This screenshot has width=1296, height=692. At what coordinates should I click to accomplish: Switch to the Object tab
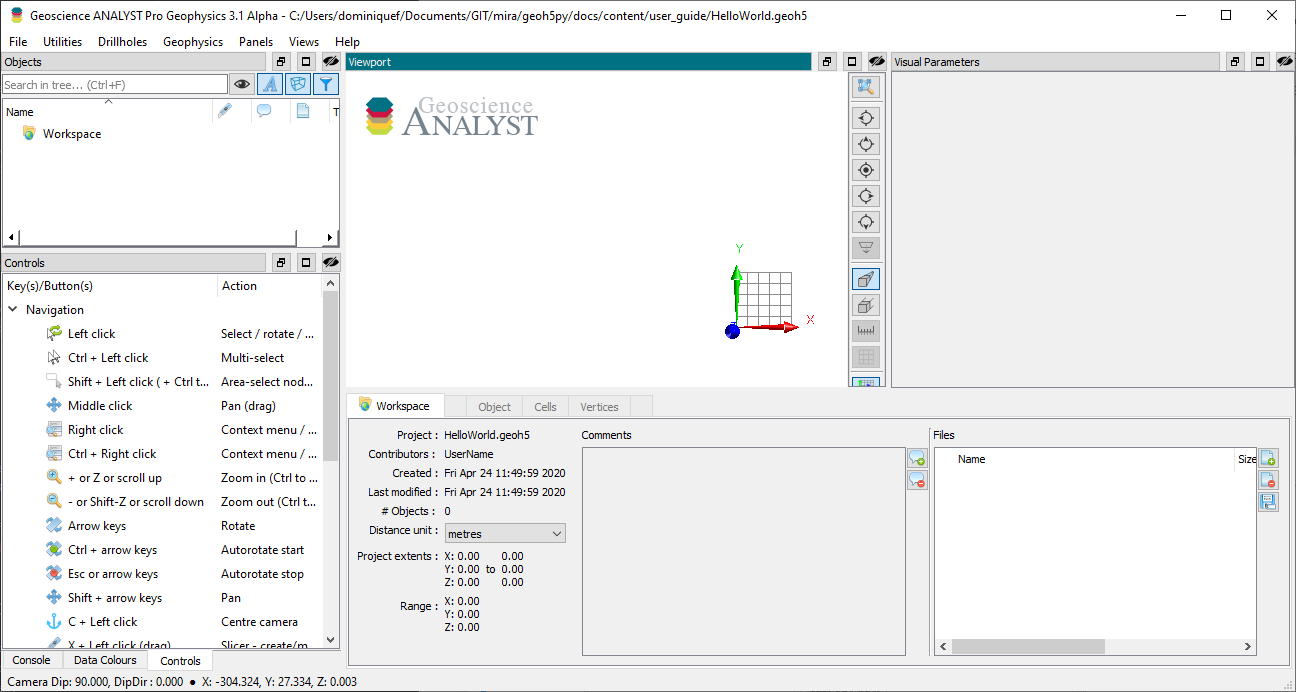[494, 407]
